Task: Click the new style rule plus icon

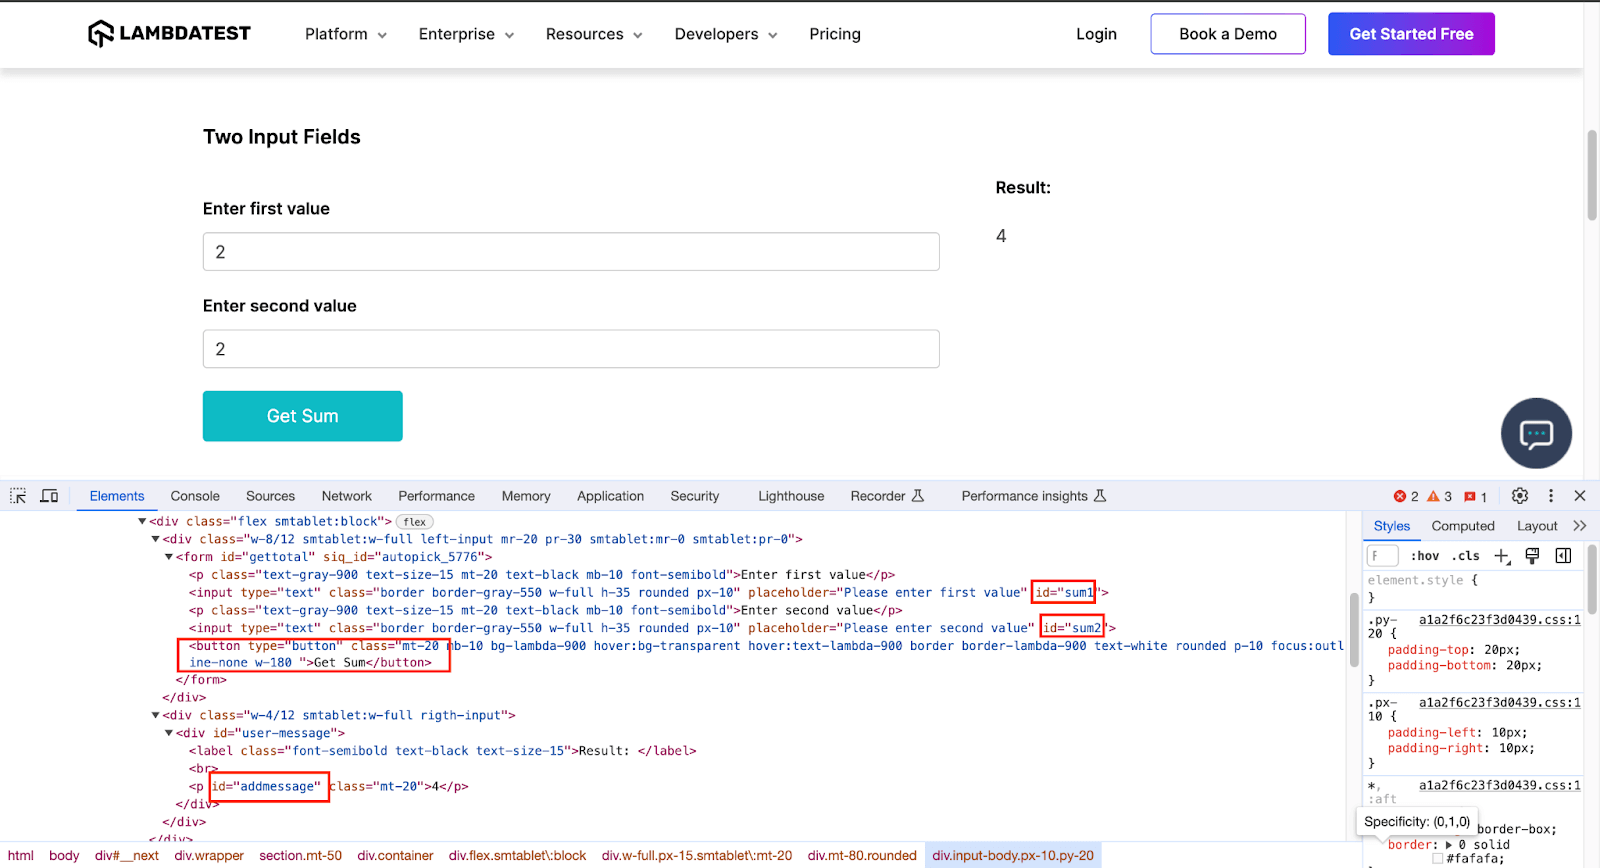Action: [x=1502, y=556]
